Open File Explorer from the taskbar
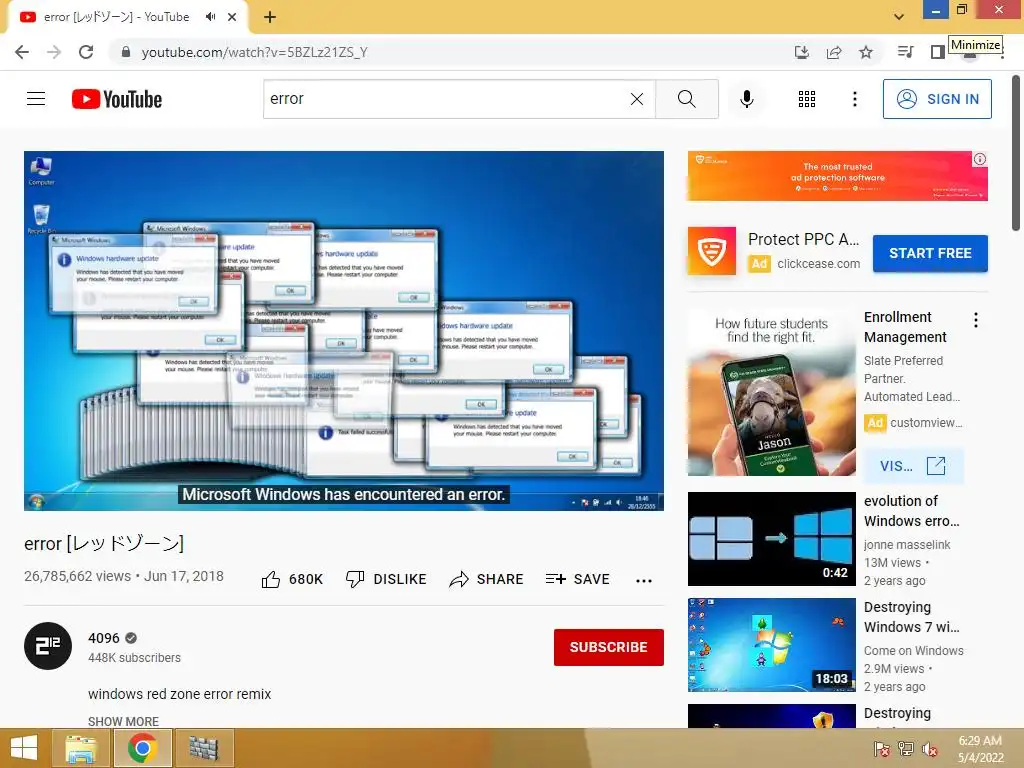This screenshot has width=1024, height=768. click(81, 748)
